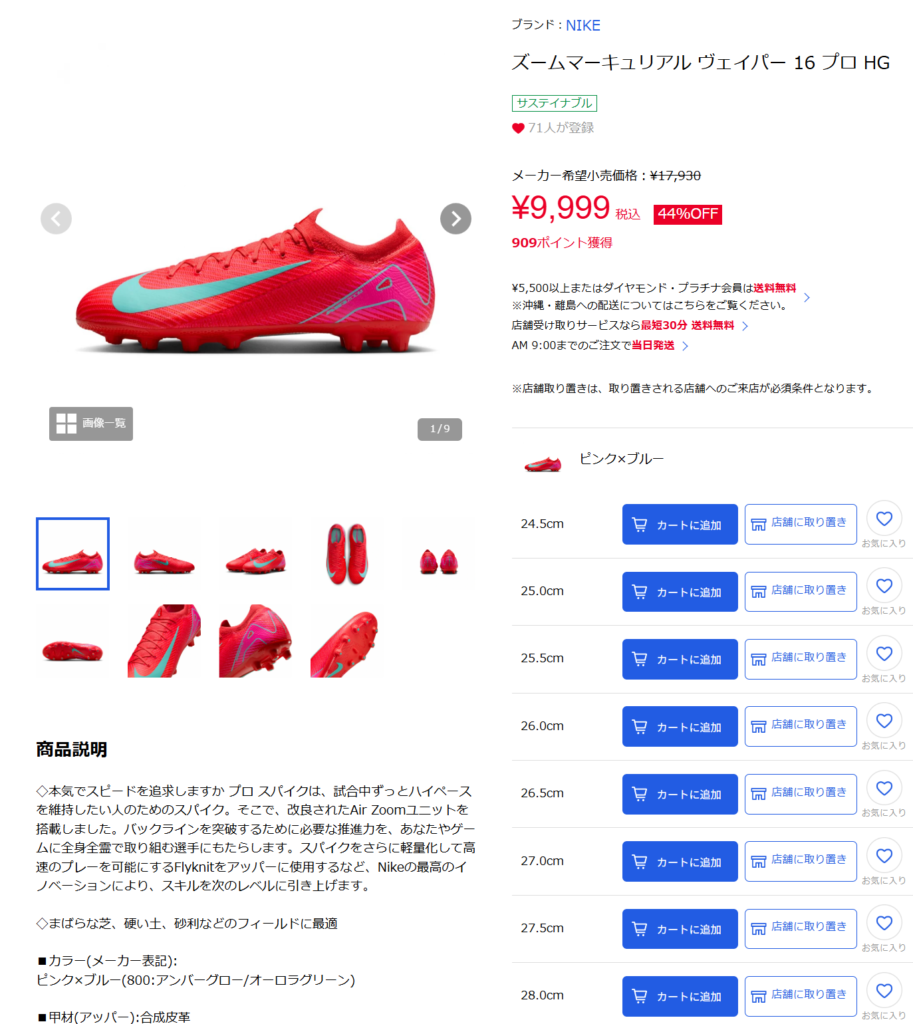Add the 28.0cm size to cart
913x1024 pixels.
pyautogui.click(x=680, y=996)
